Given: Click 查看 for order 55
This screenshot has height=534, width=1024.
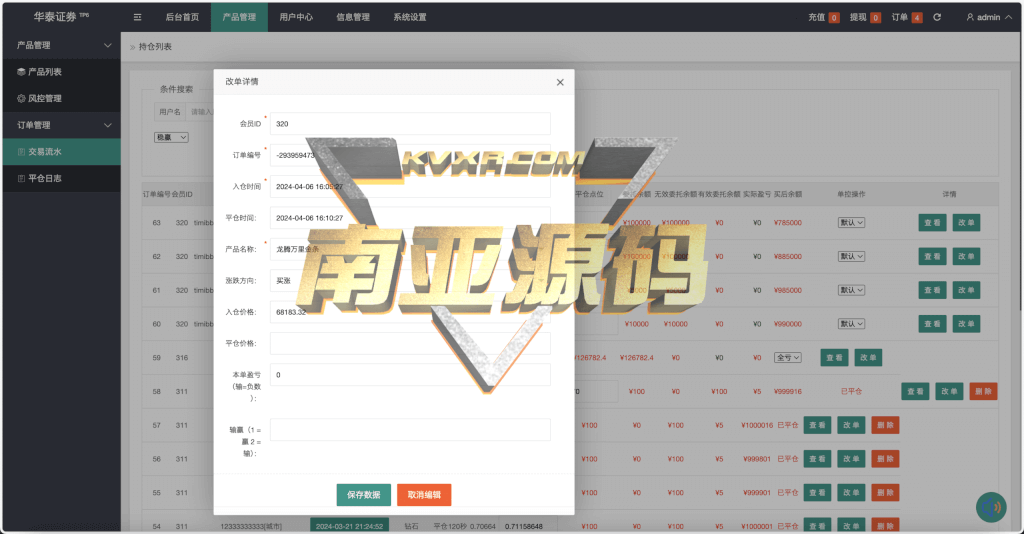Looking at the screenshot, I should pos(817,493).
